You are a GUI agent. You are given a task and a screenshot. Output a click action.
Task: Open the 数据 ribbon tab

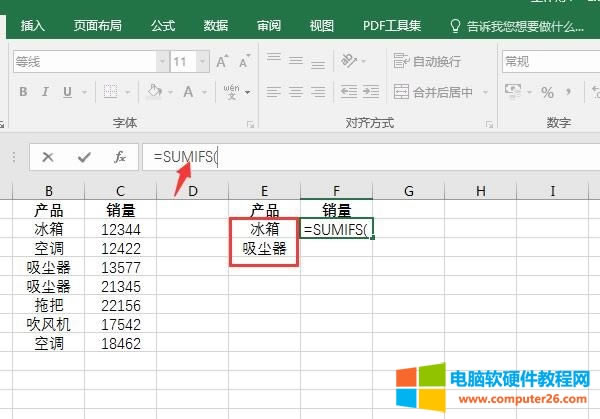(215, 25)
